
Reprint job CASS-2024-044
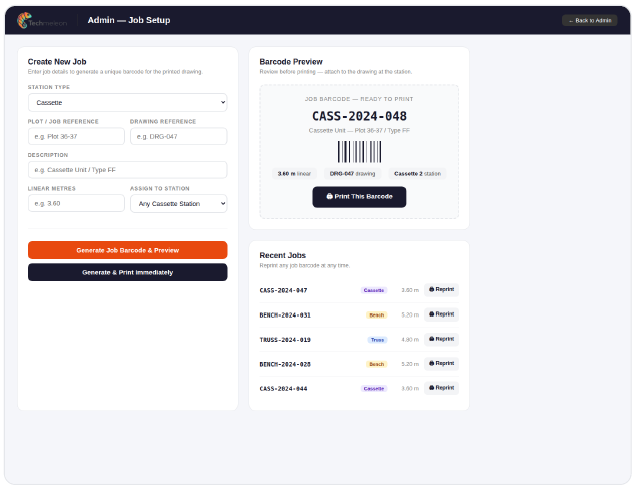pyautogui.click(x=441, y=388)
